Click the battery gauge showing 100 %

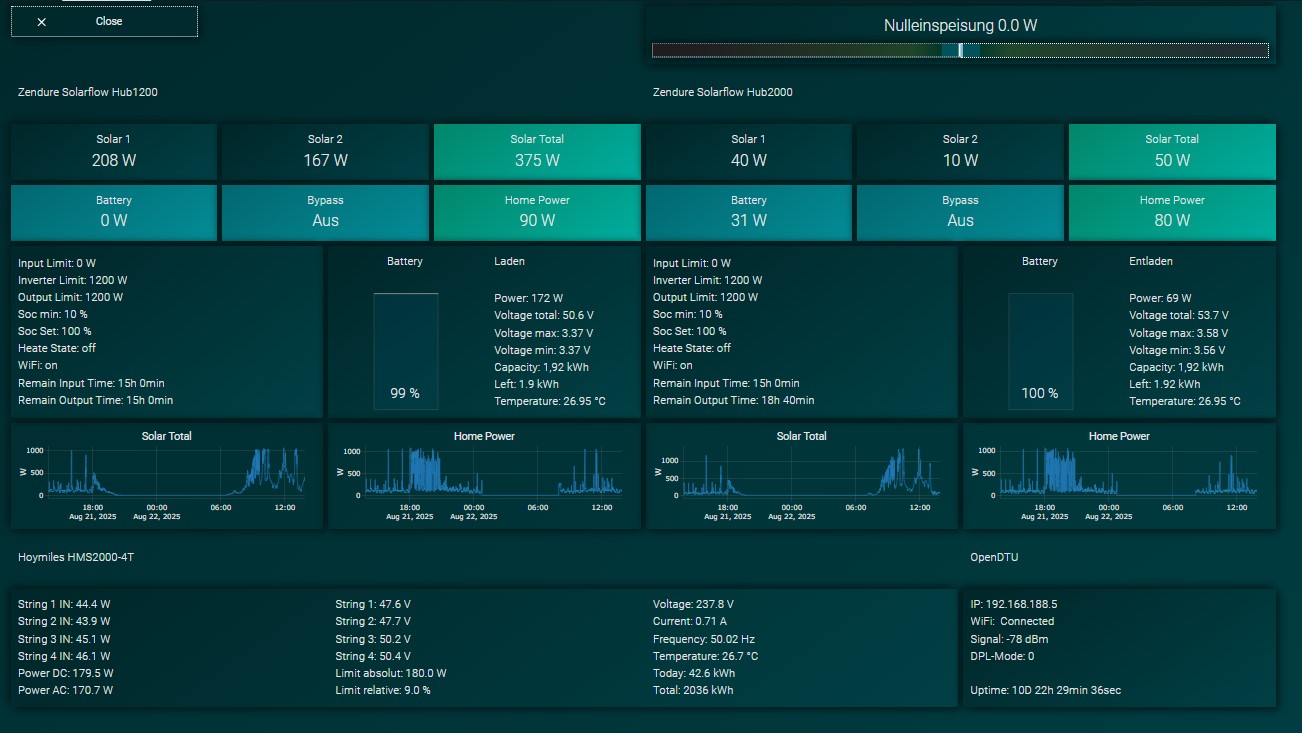1040,351
